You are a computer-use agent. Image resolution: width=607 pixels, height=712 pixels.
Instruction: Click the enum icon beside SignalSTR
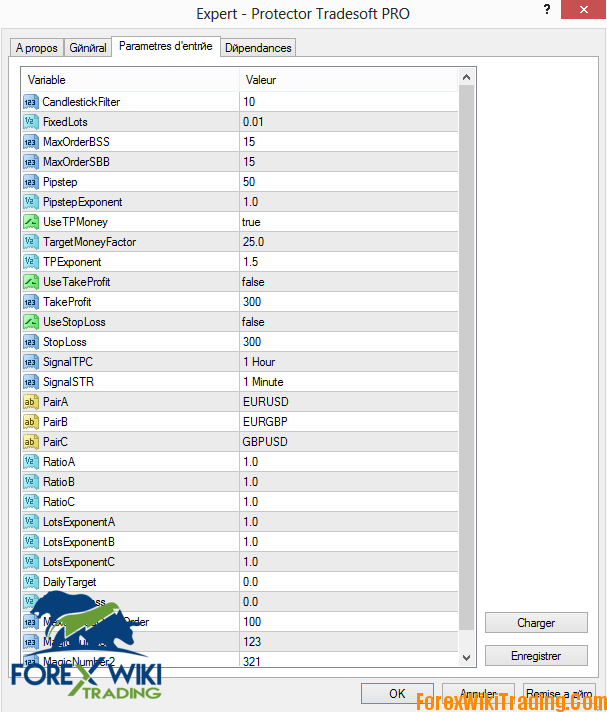(x=30, y=382)
